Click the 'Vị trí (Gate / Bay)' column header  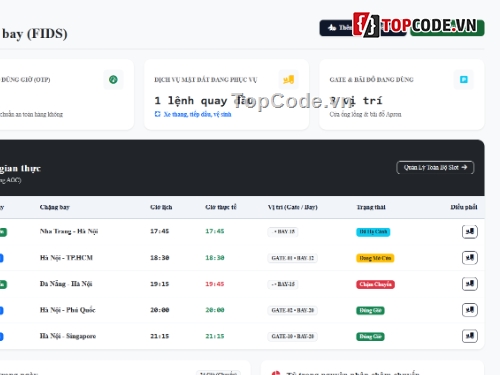293,207
